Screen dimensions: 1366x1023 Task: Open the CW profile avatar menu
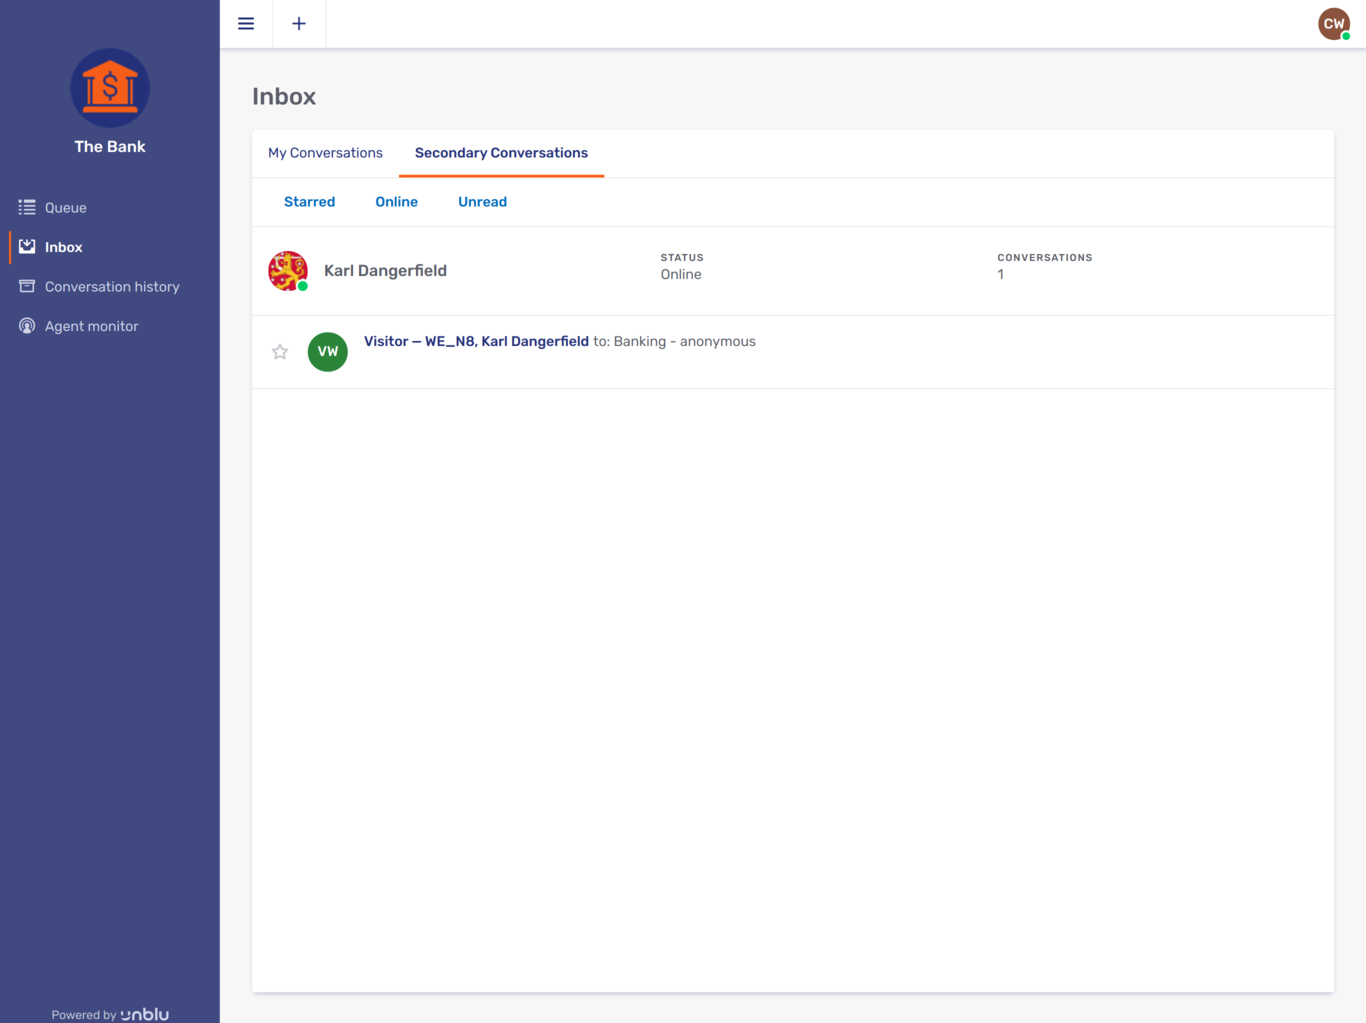pos(1334,23)
